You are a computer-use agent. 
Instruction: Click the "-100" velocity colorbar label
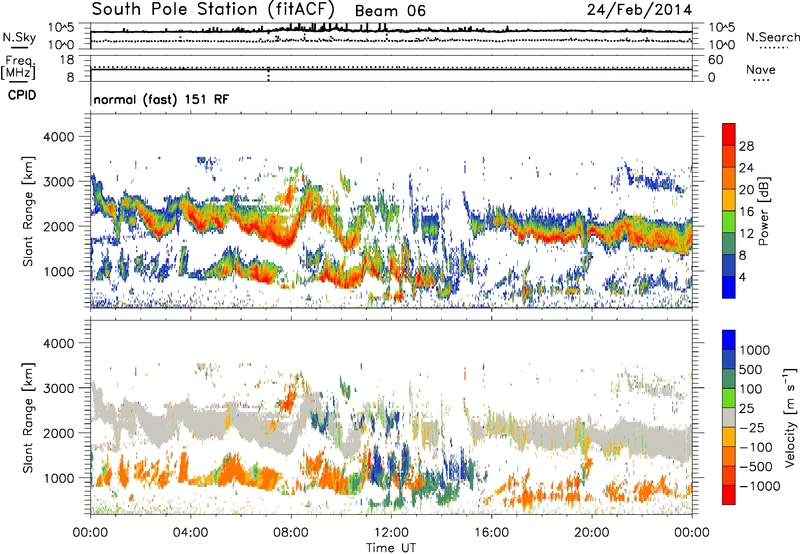(x=755, y=447)
